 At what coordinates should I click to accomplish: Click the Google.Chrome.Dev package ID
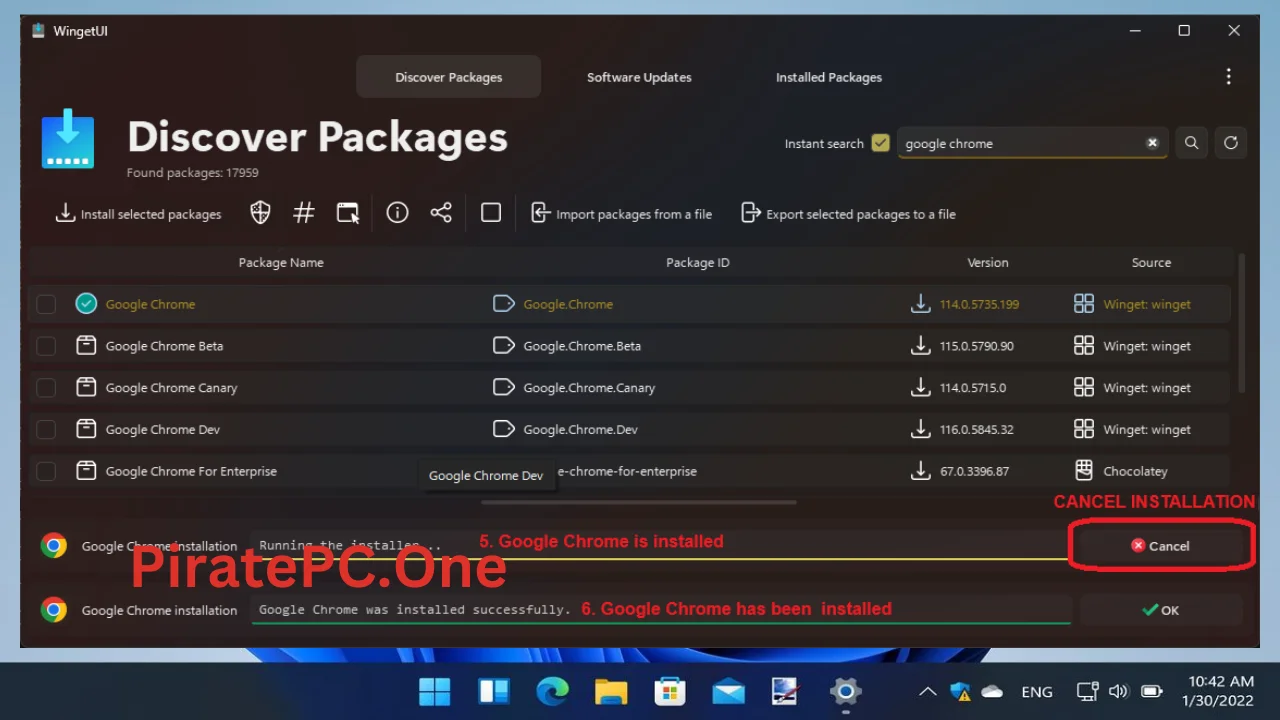pyautogui.click(x=580, y=430)
